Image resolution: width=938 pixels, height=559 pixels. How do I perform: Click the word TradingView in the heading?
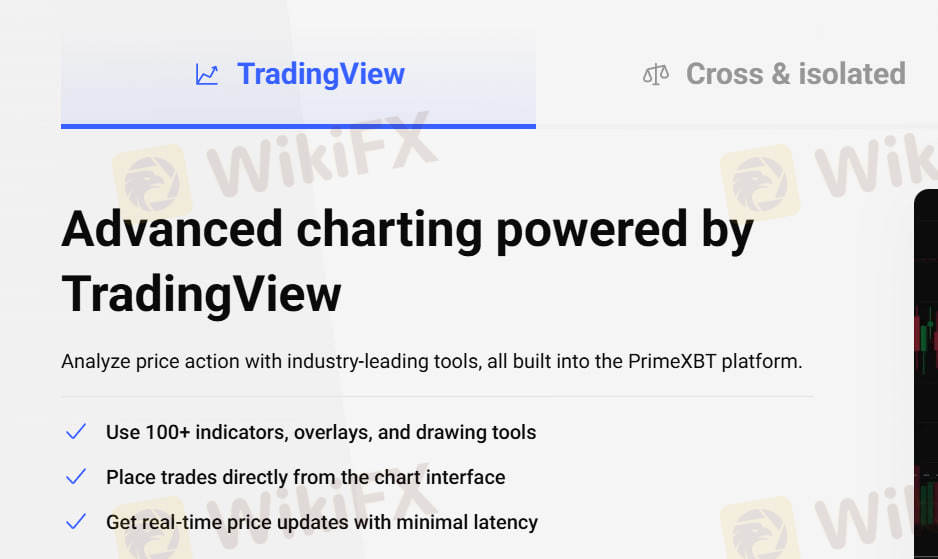[201, 294]
